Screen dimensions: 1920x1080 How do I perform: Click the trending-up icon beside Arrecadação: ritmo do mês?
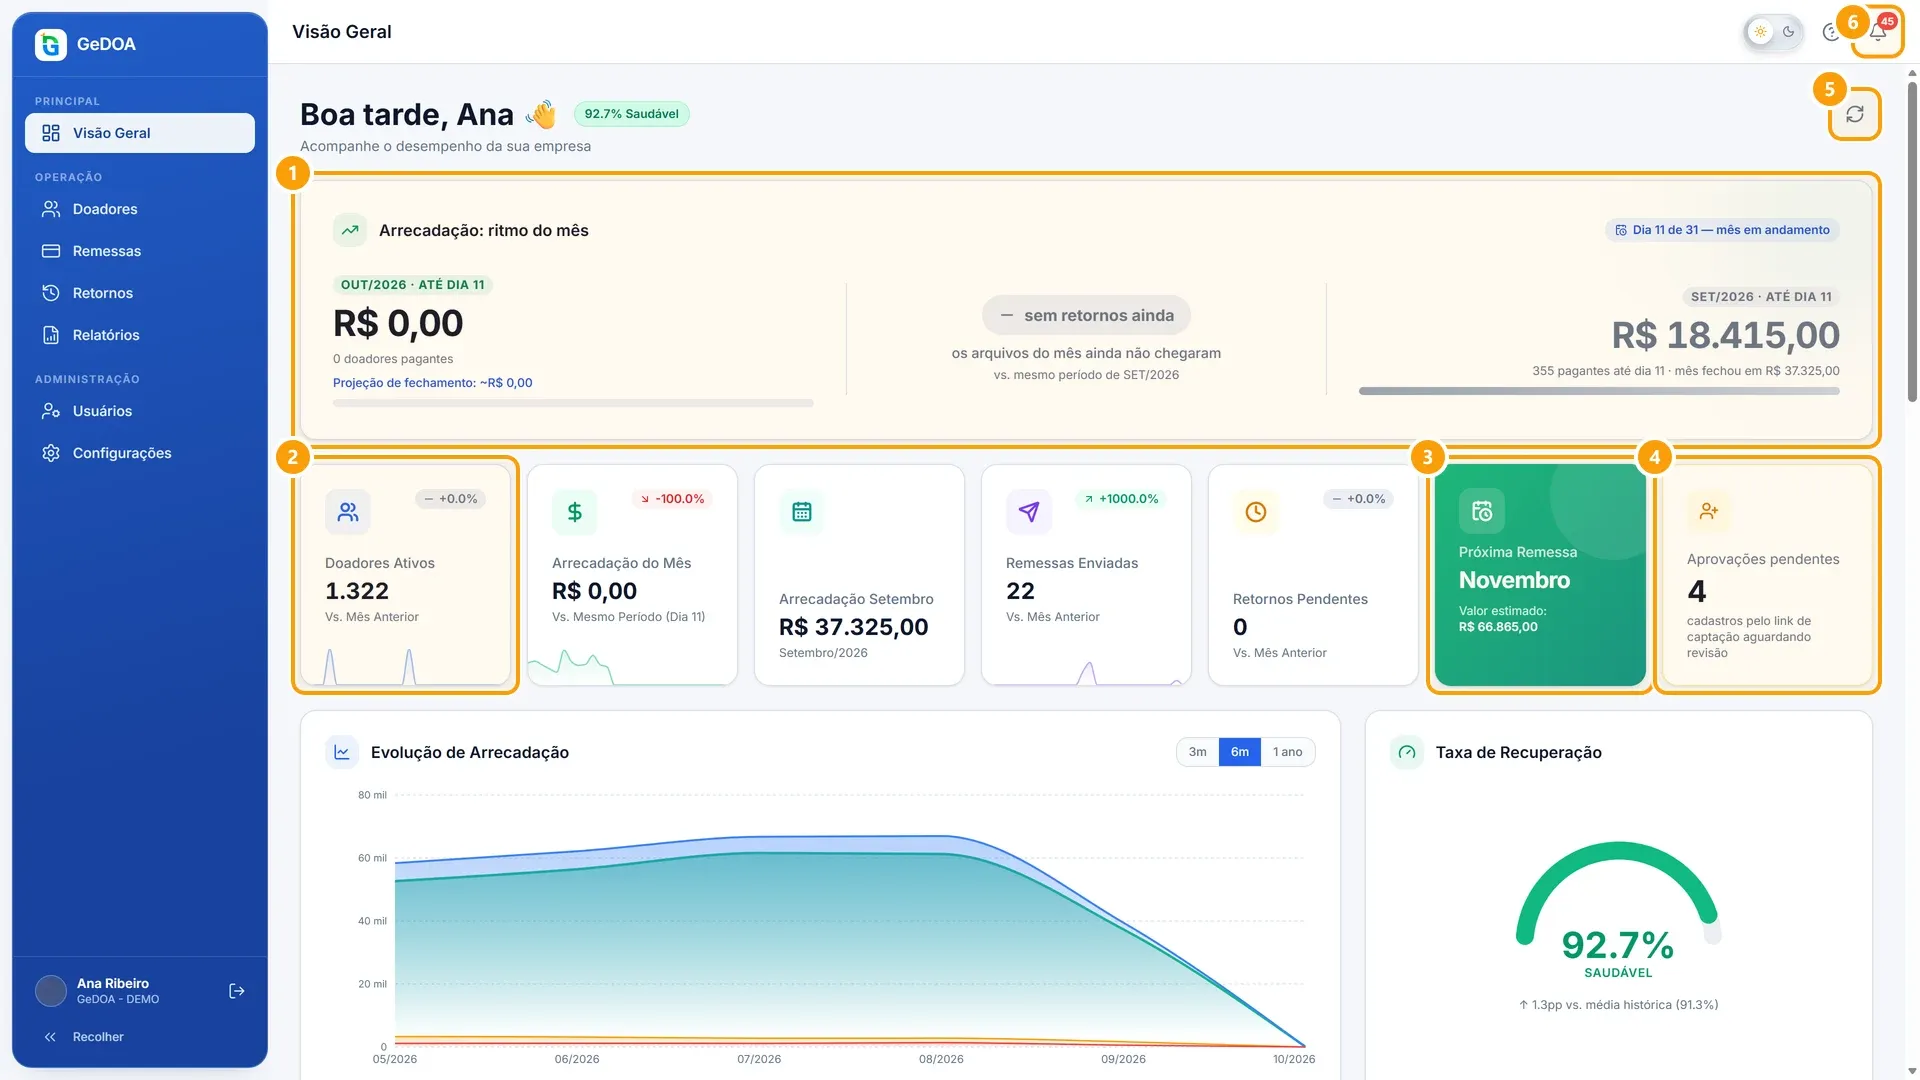(x=350, y=230)
